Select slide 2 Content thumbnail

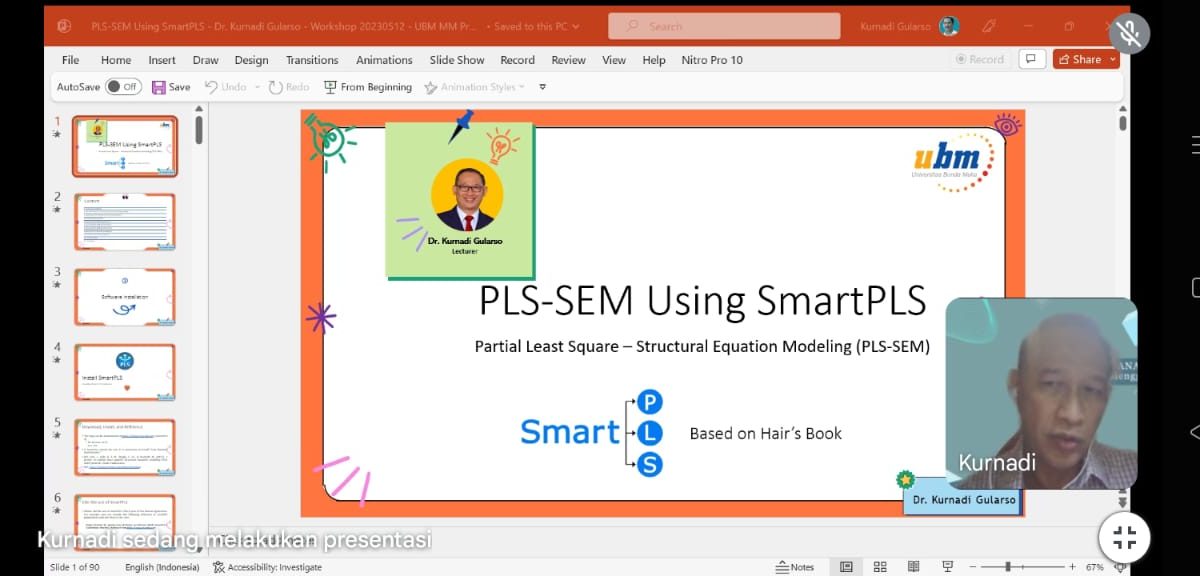point(125,222)
